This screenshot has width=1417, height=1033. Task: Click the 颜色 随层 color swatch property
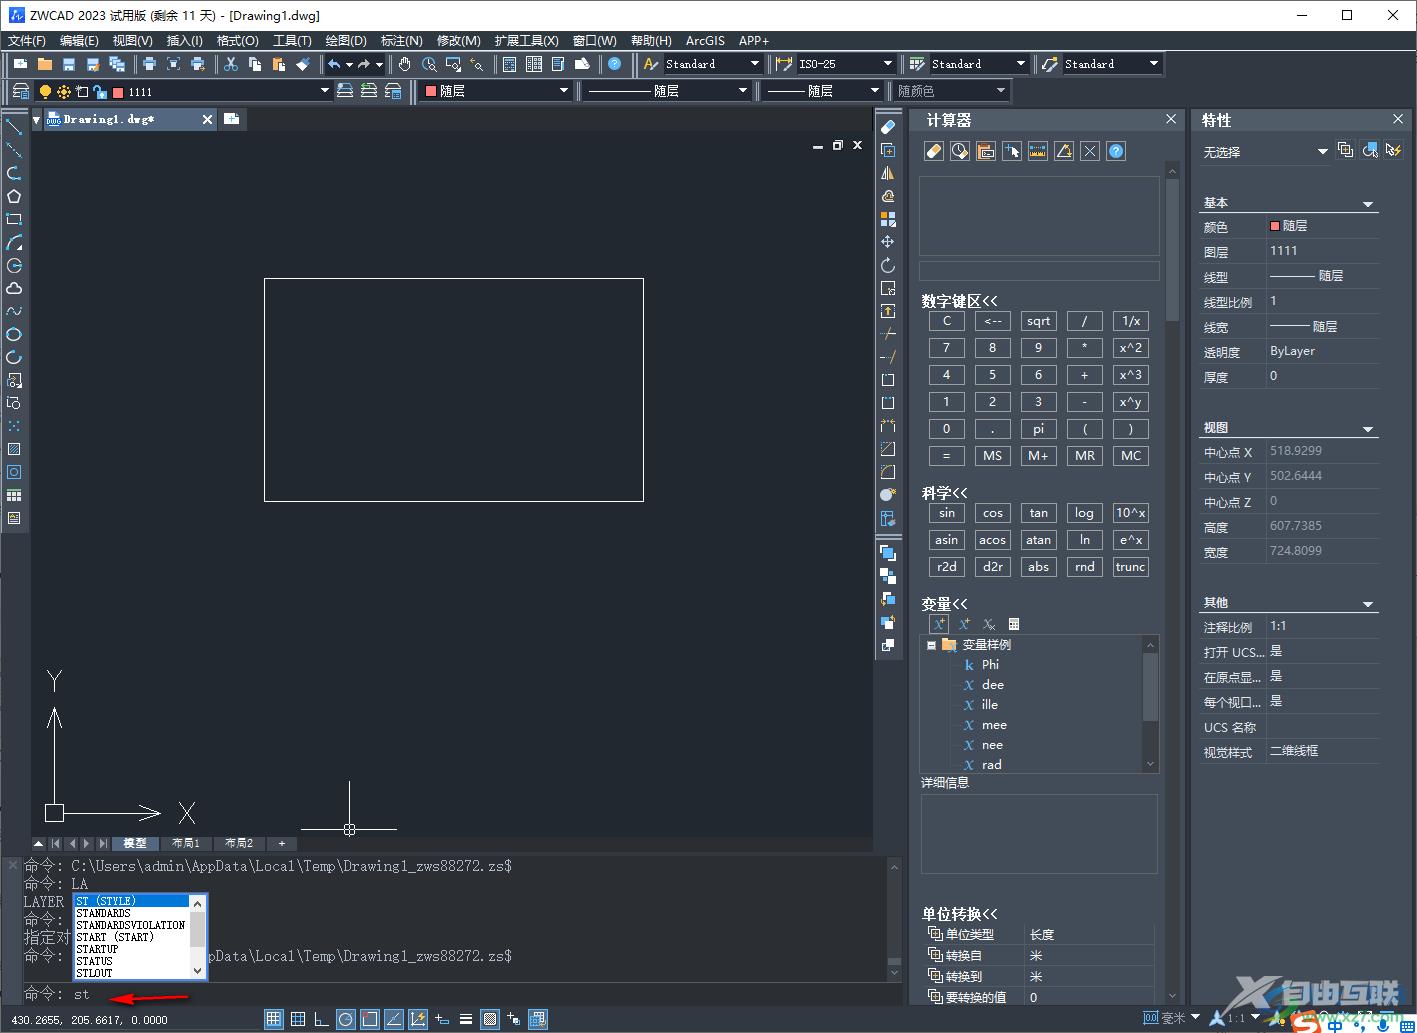pos(1274,226)
